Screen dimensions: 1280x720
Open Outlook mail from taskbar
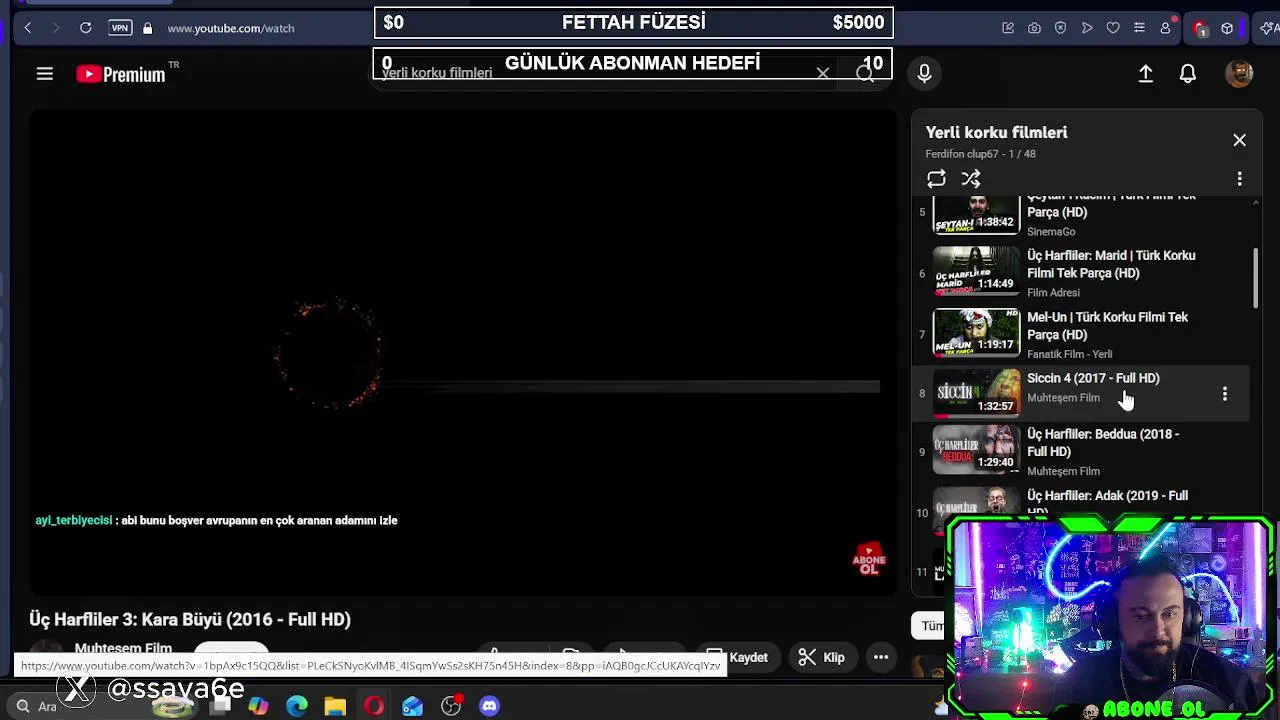(x=412, y=706)
